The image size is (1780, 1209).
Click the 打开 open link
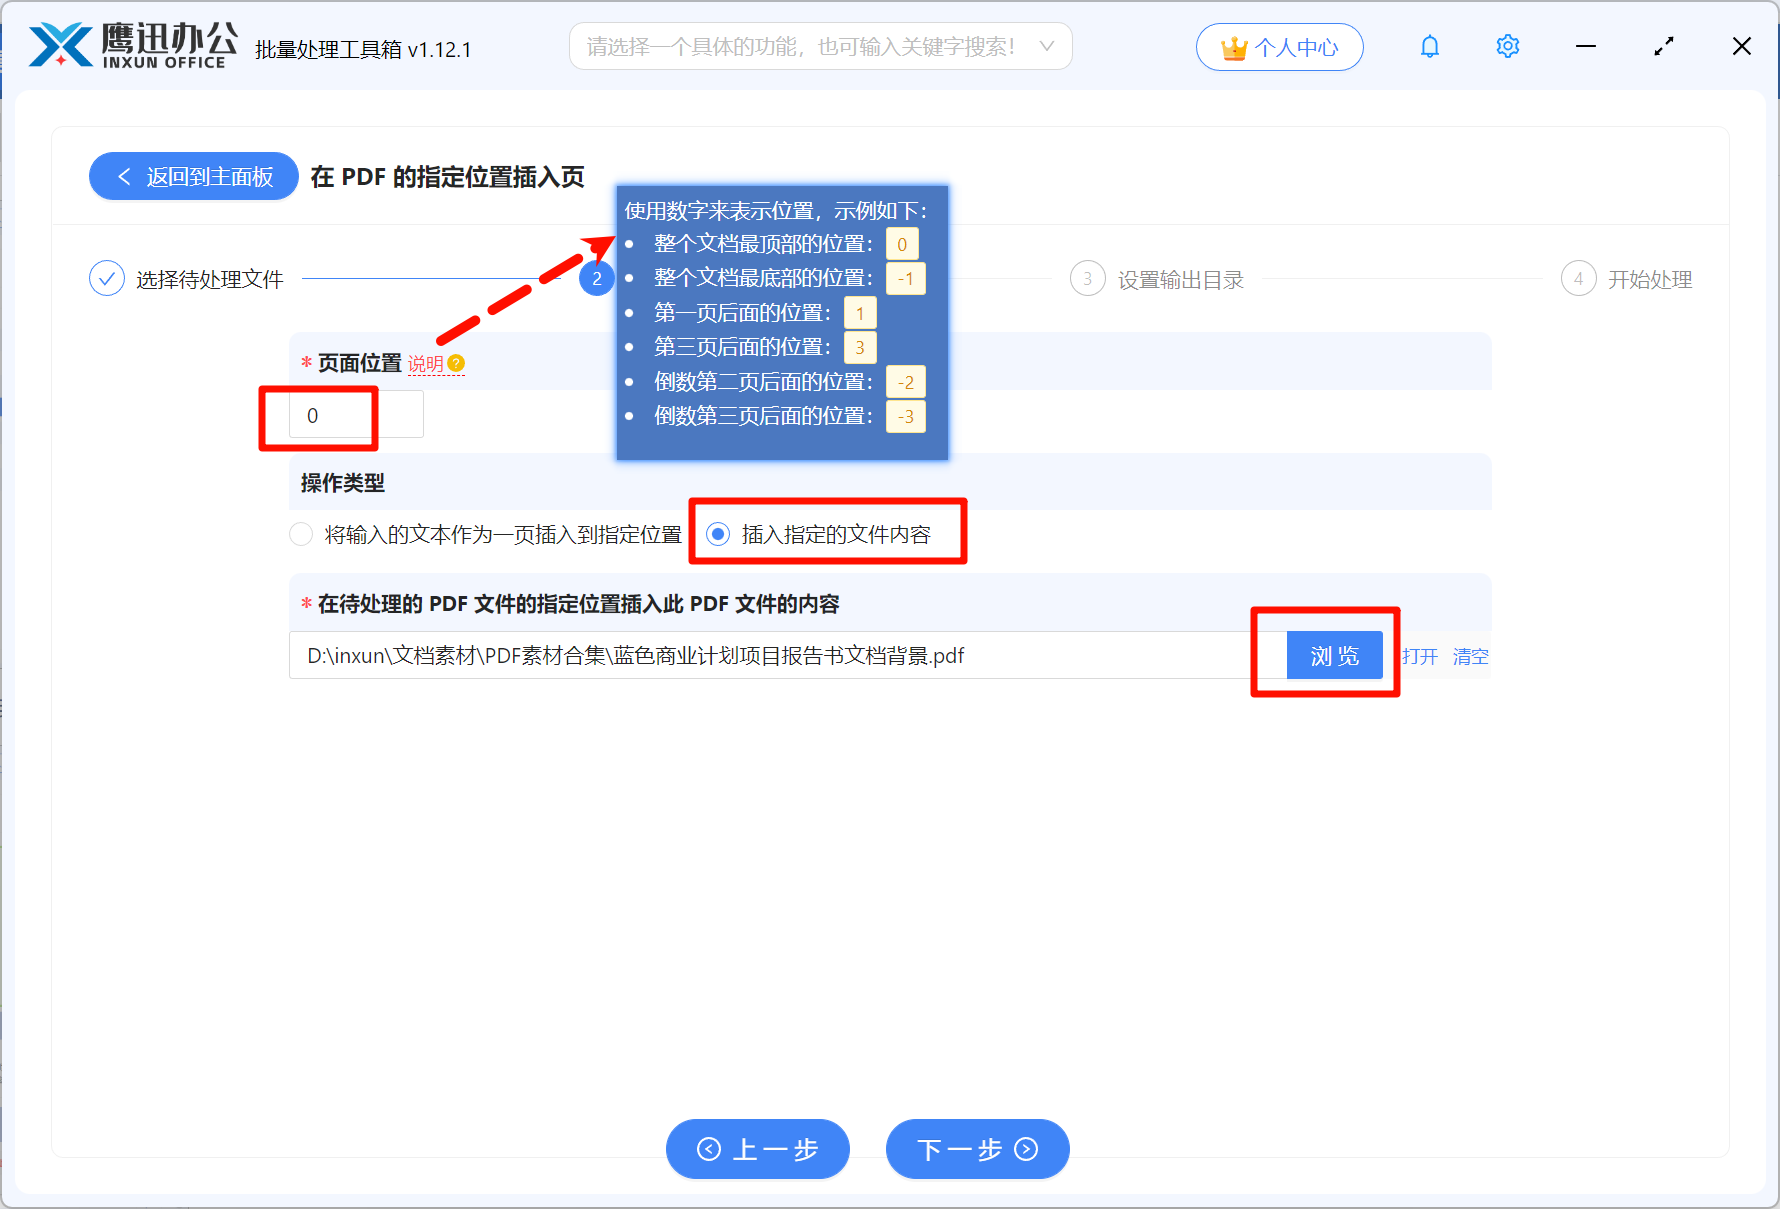click(1419, 656)
